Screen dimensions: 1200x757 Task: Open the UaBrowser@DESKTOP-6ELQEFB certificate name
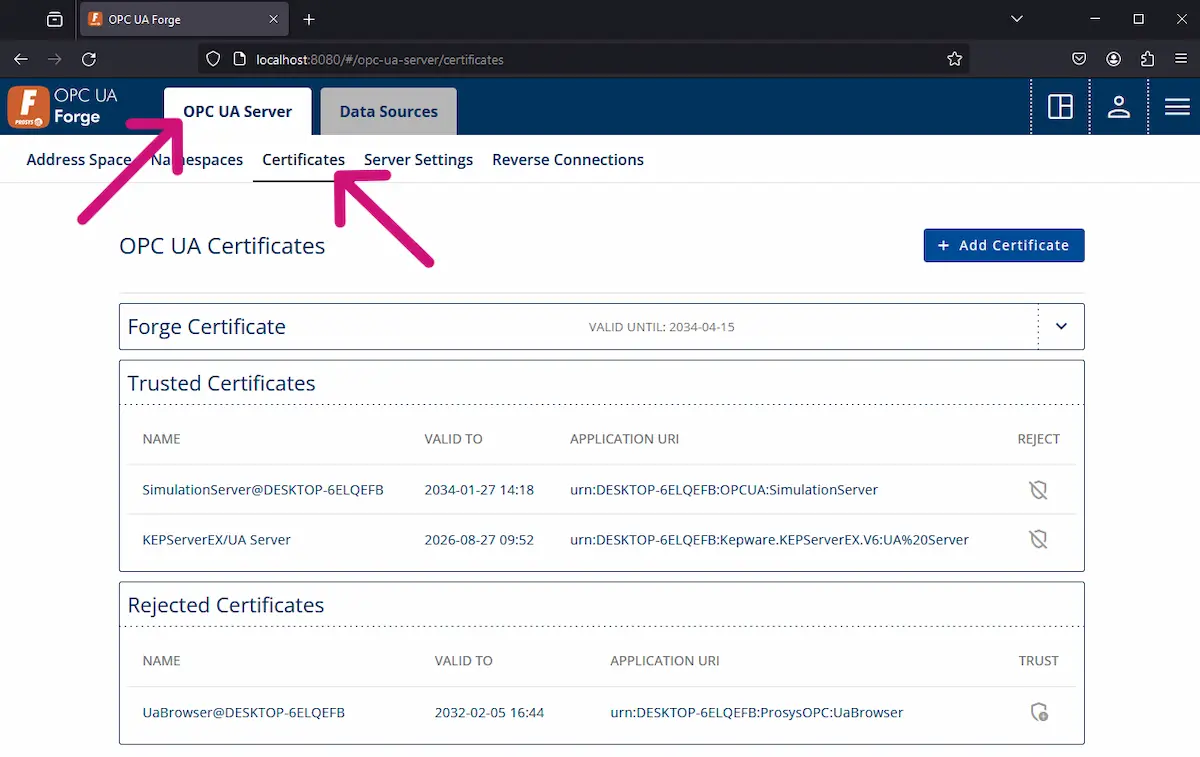pos(244,713)
